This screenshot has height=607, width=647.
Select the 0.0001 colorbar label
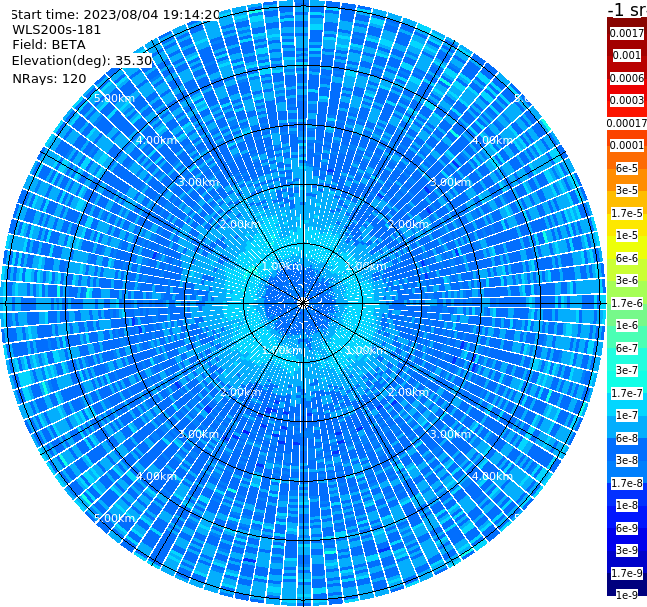(x=627, y=145)
